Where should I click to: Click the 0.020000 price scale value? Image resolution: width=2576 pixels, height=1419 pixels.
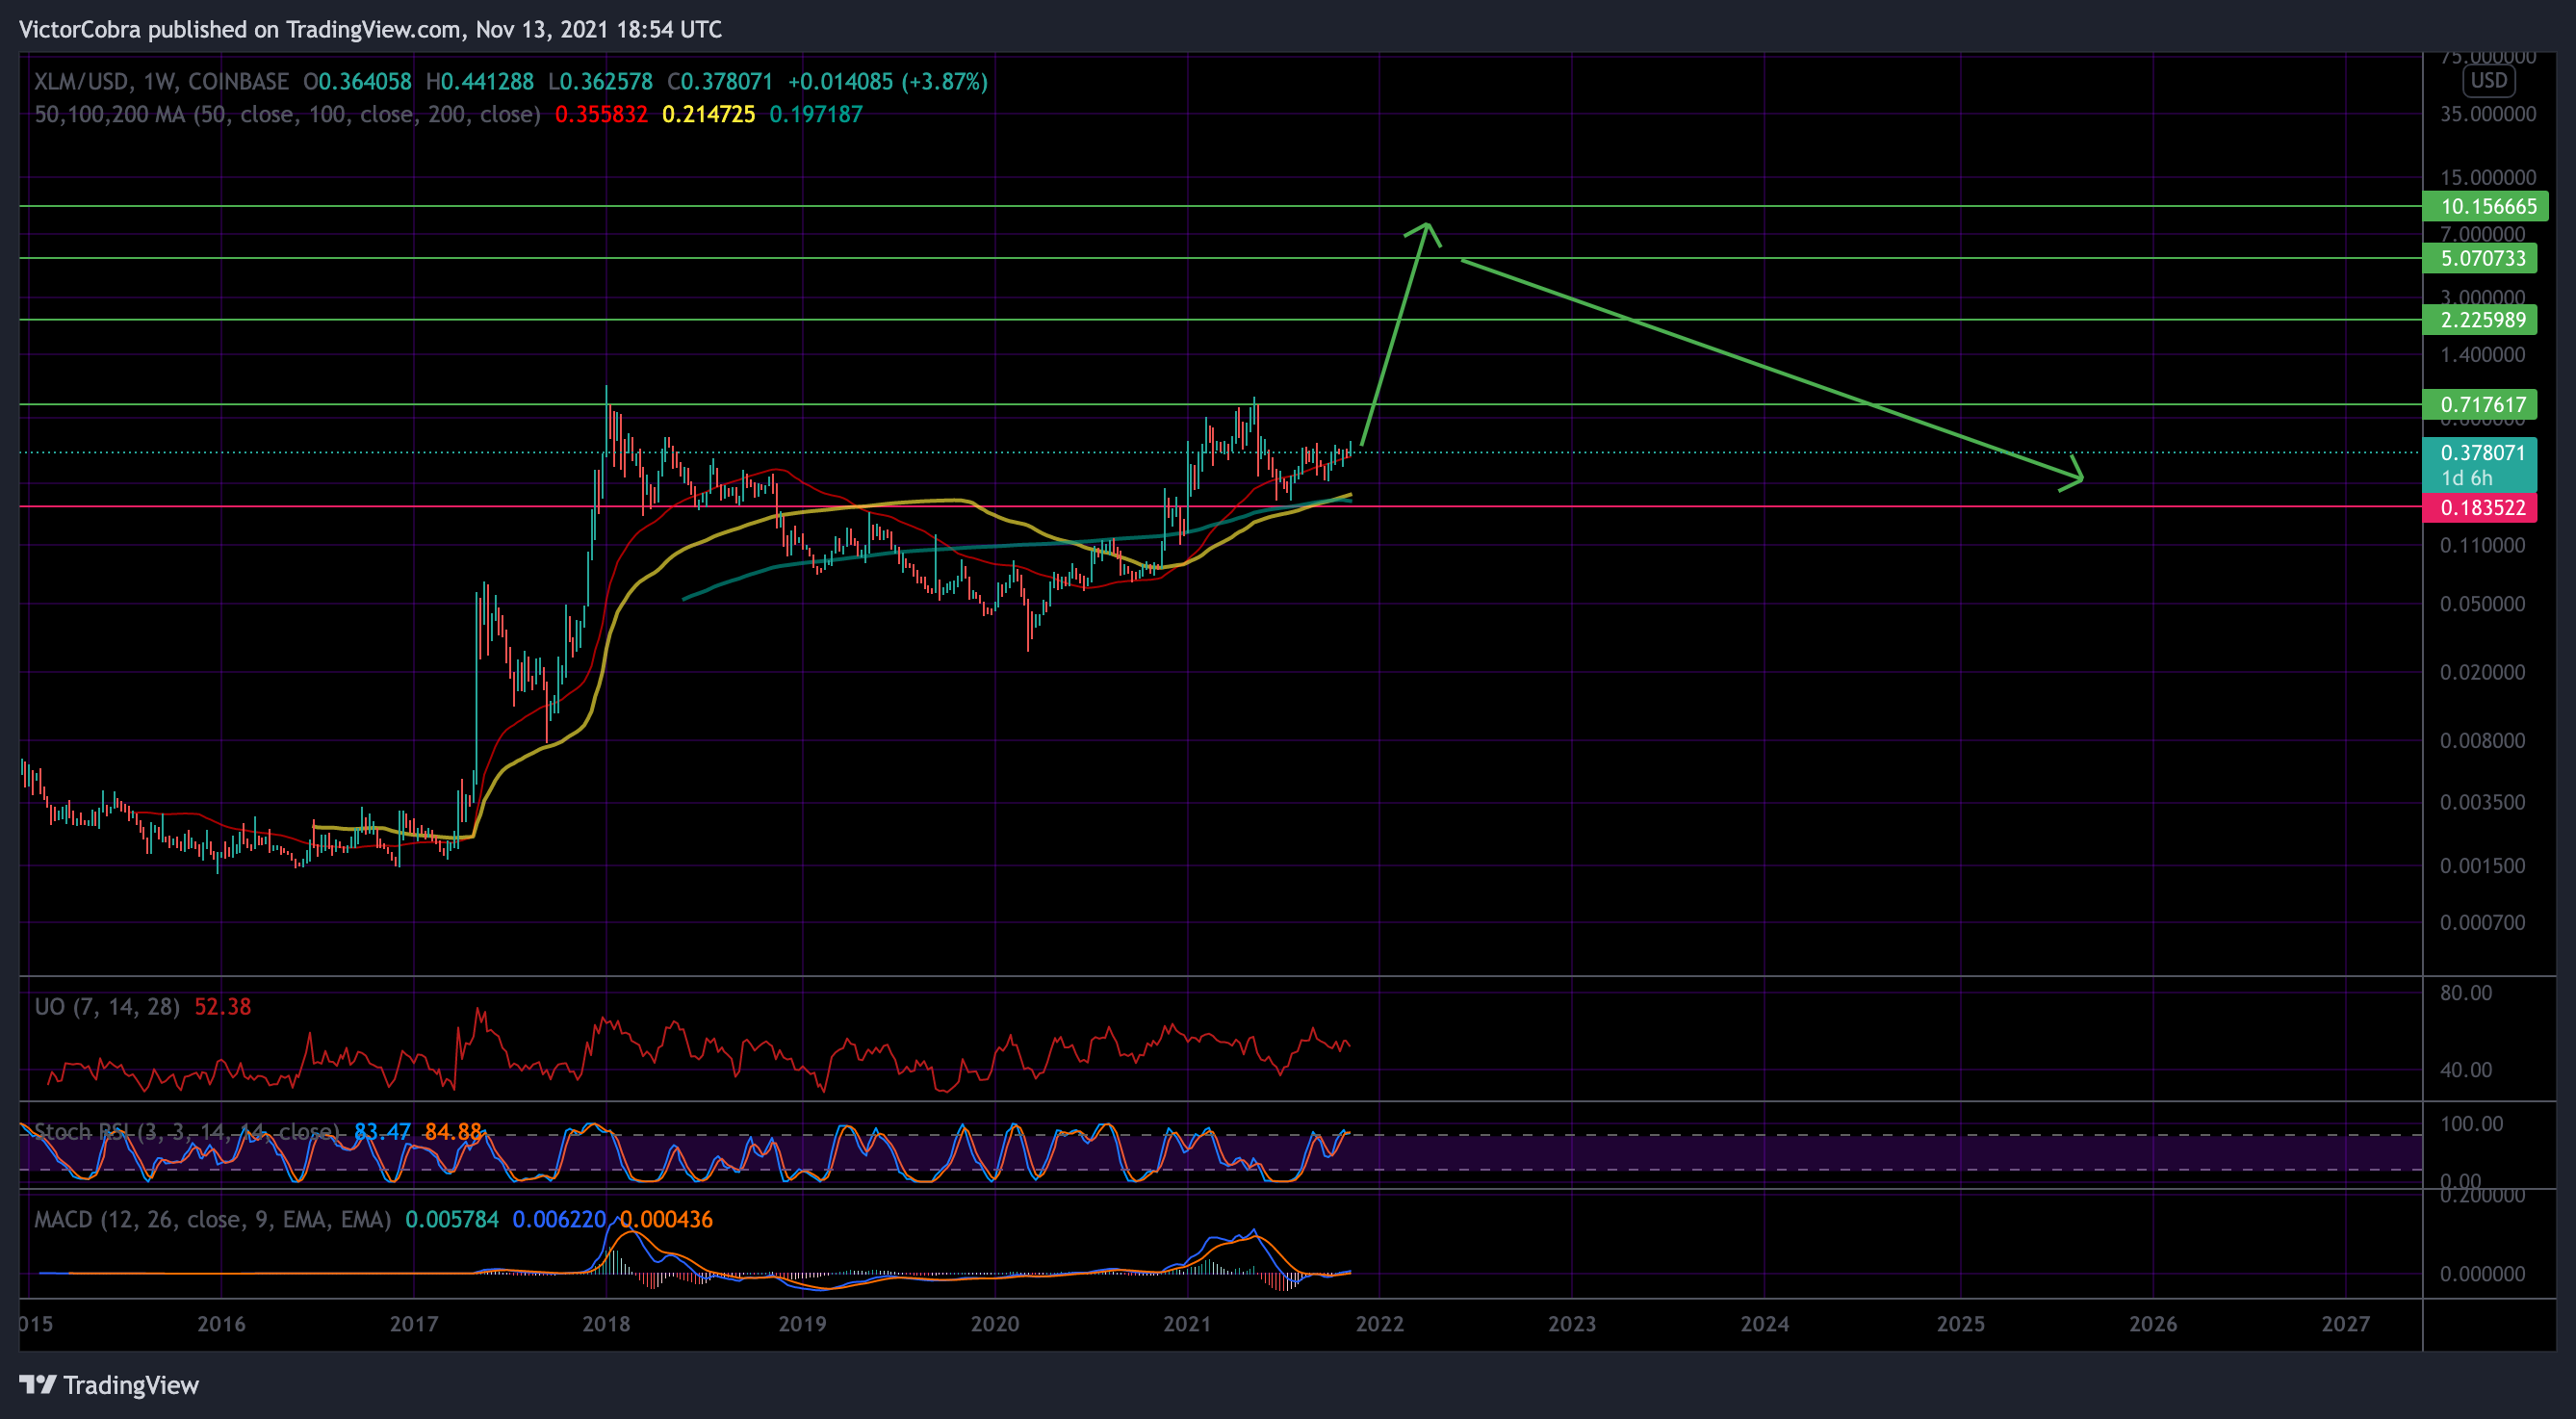pyautogui.click(x=2483, y=672)
